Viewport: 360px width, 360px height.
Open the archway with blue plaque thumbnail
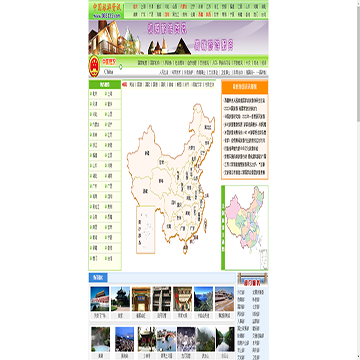tap(141, 299)
